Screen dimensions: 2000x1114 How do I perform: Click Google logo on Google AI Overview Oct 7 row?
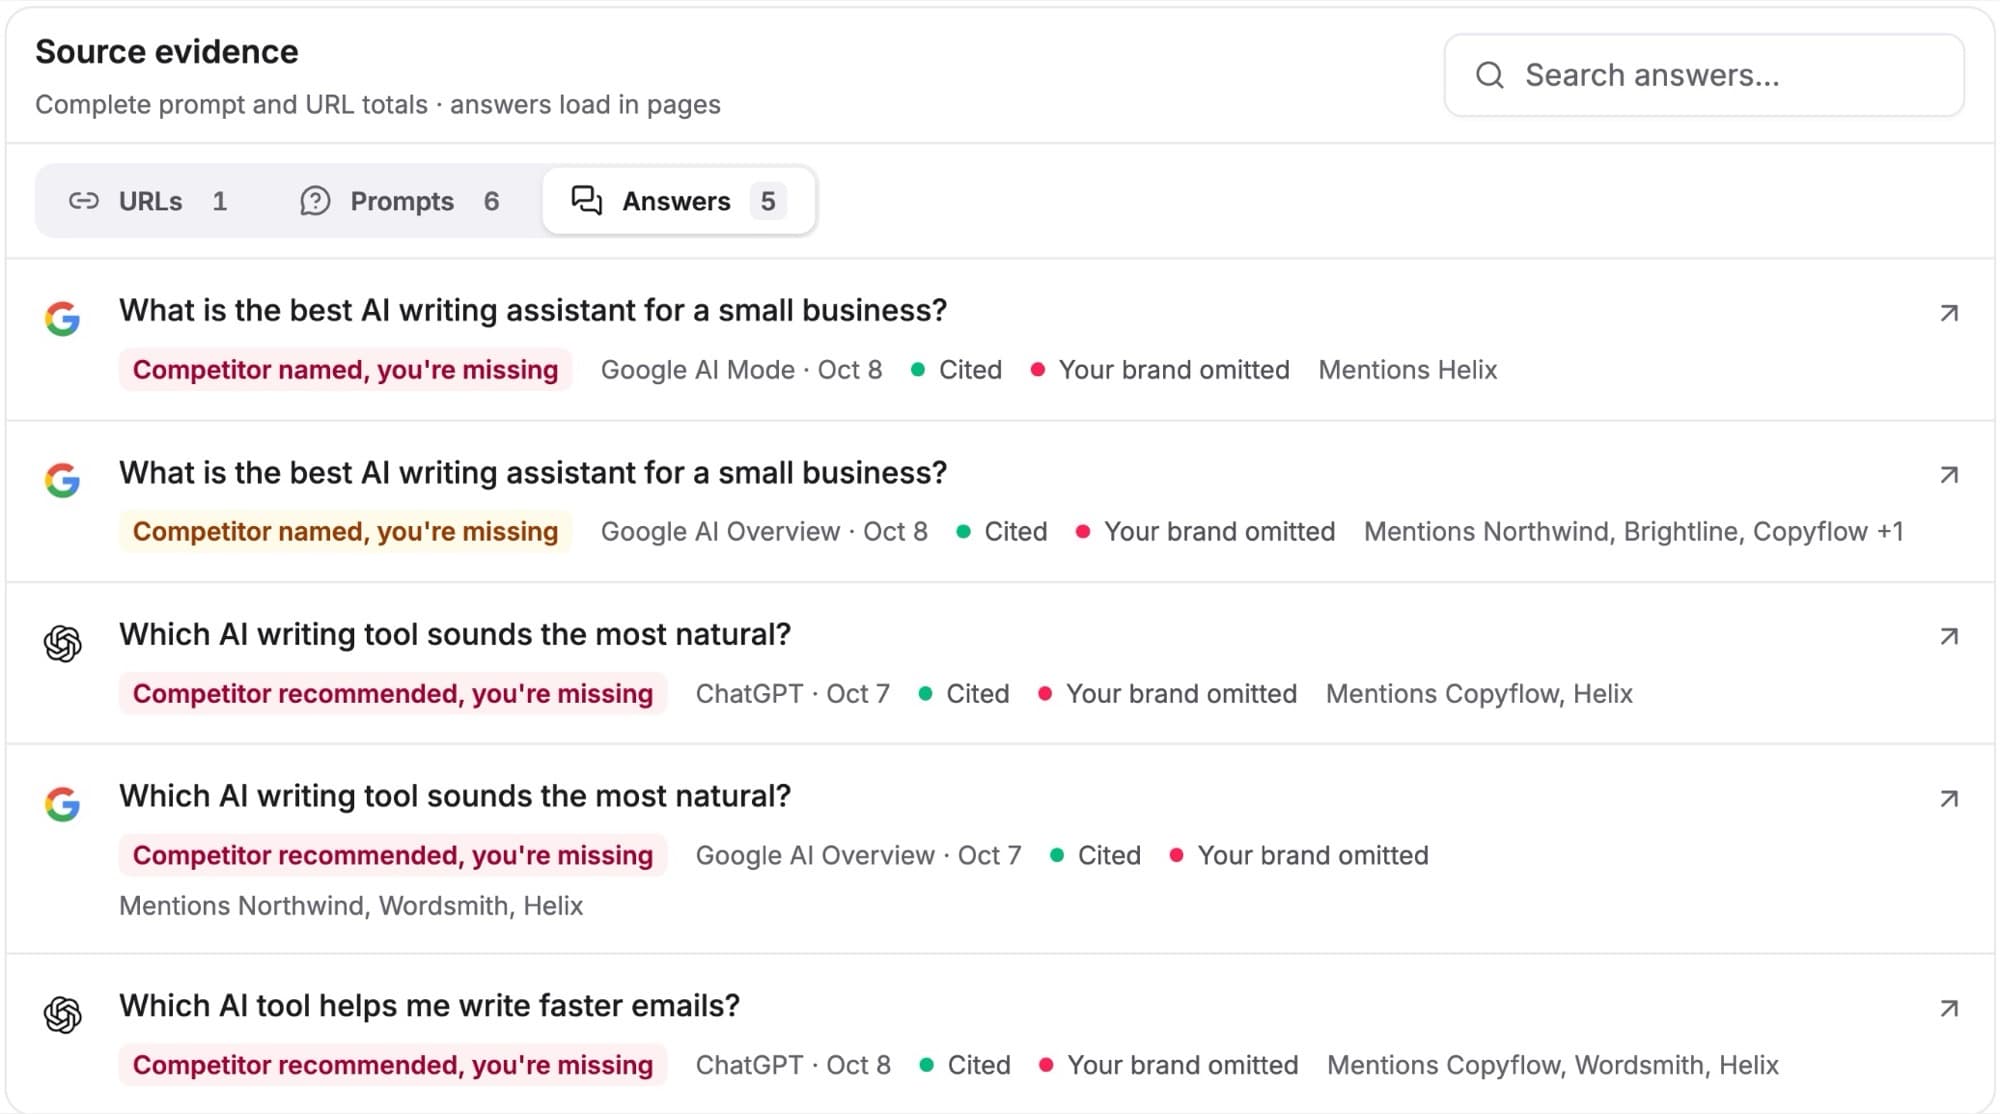point(62,804)
